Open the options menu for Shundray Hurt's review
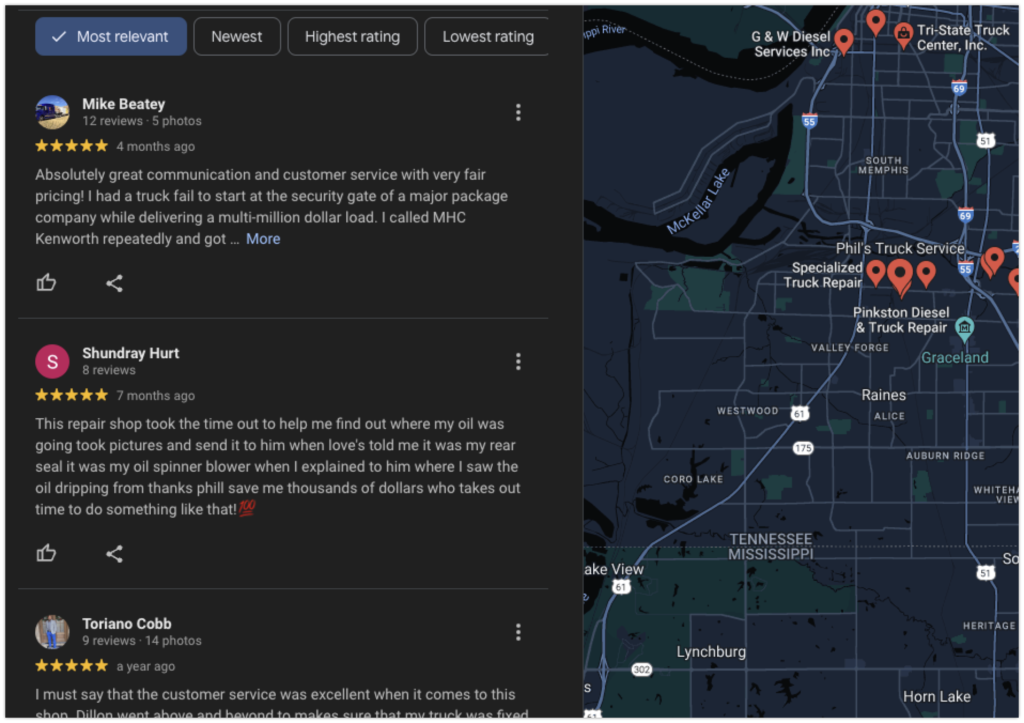This screenshot has height=723, width=1024. (518, 361)
